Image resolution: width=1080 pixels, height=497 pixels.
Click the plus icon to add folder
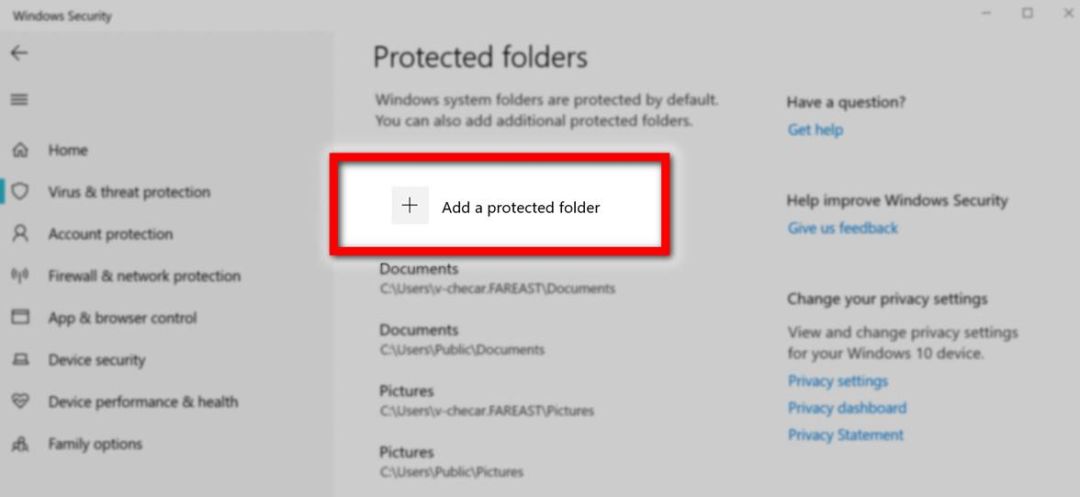409,206
